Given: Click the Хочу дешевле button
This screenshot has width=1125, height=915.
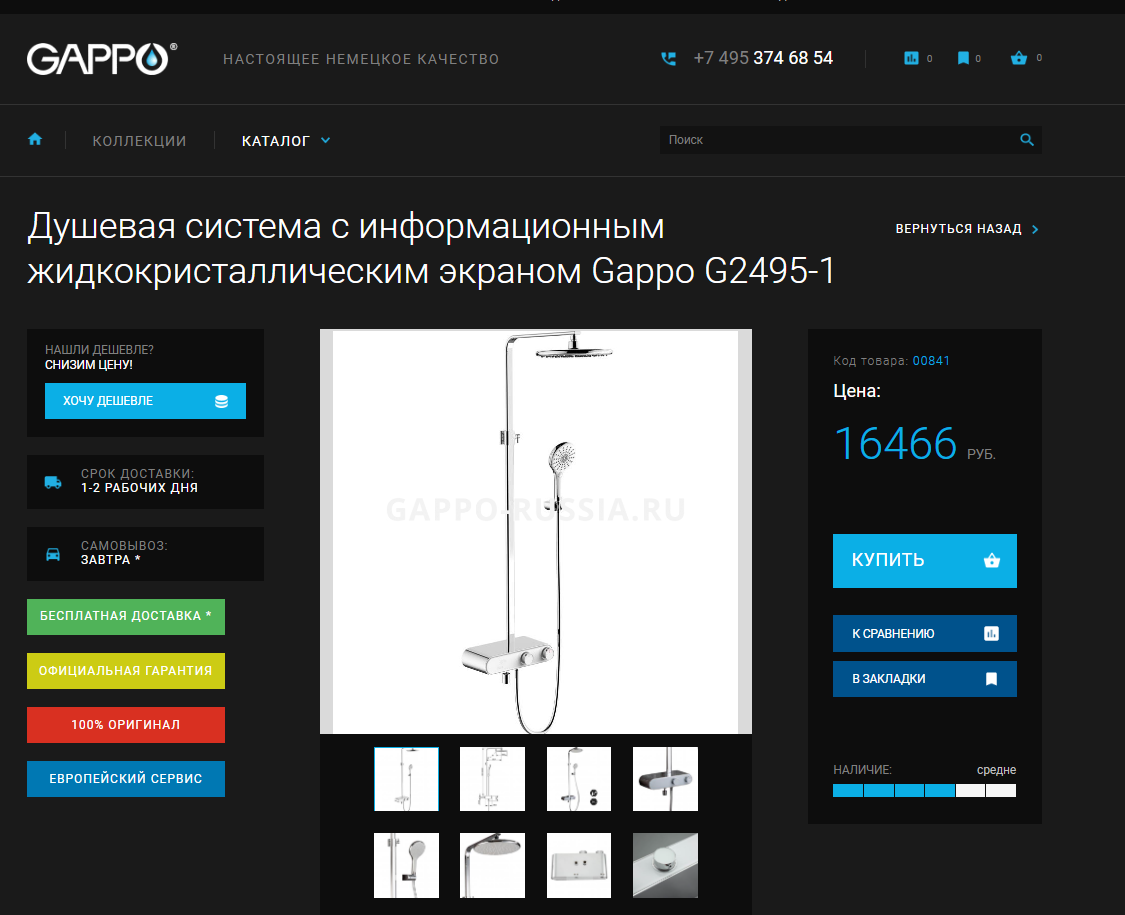Looking at the screenshot, I should tap(145, 400).
